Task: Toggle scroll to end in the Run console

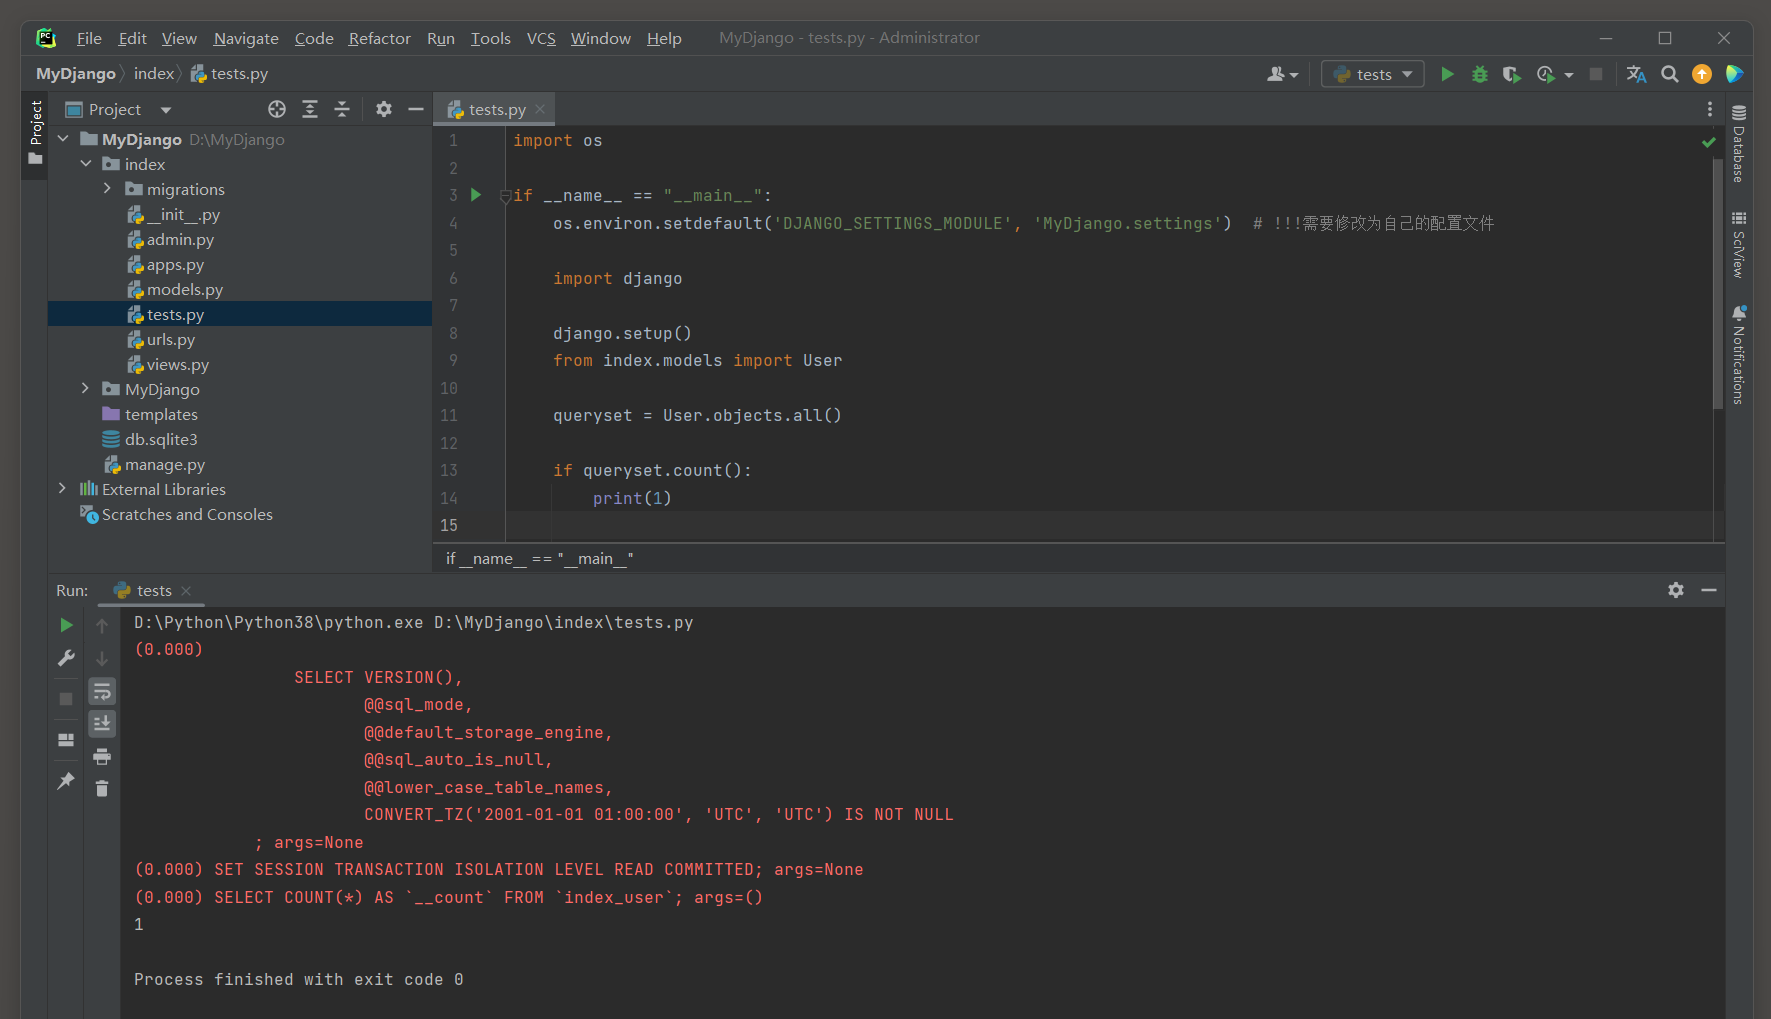Action: [x=102, y=723]
